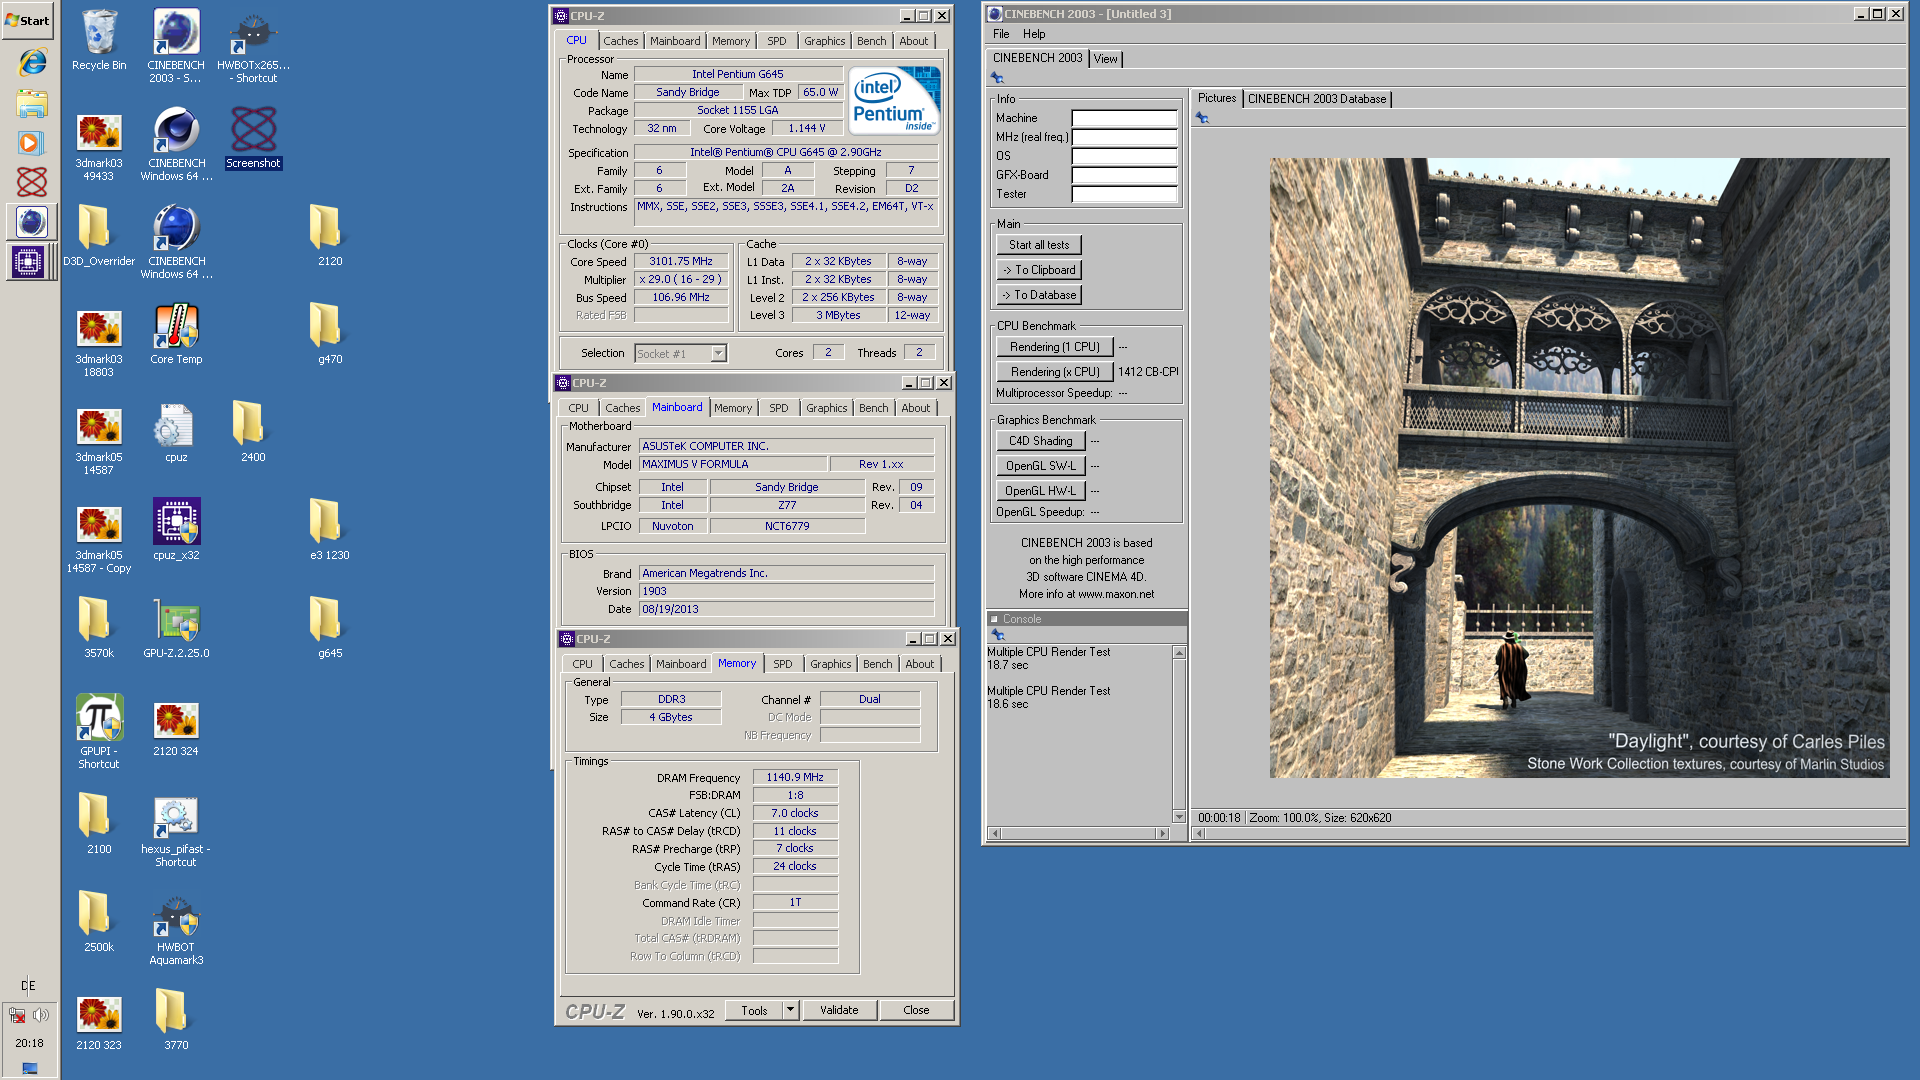Image resolution: width=1920 pixels, height=1080 pixels.
Task: Expand the CPU-Z Tools dropdown arrow
Action: (x=790, y=1010)
